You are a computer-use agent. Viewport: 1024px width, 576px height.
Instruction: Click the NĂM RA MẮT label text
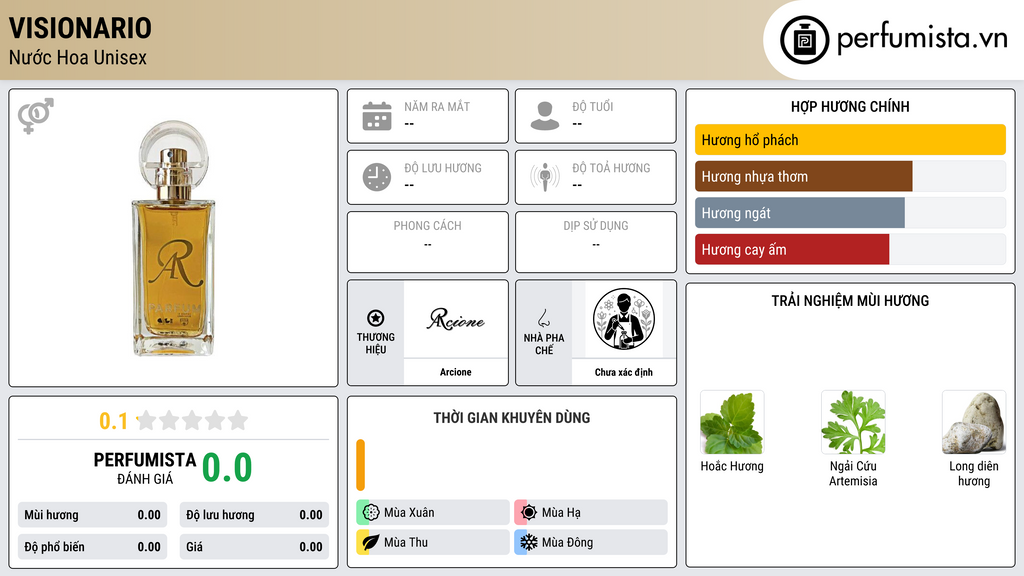coord(437,106)
